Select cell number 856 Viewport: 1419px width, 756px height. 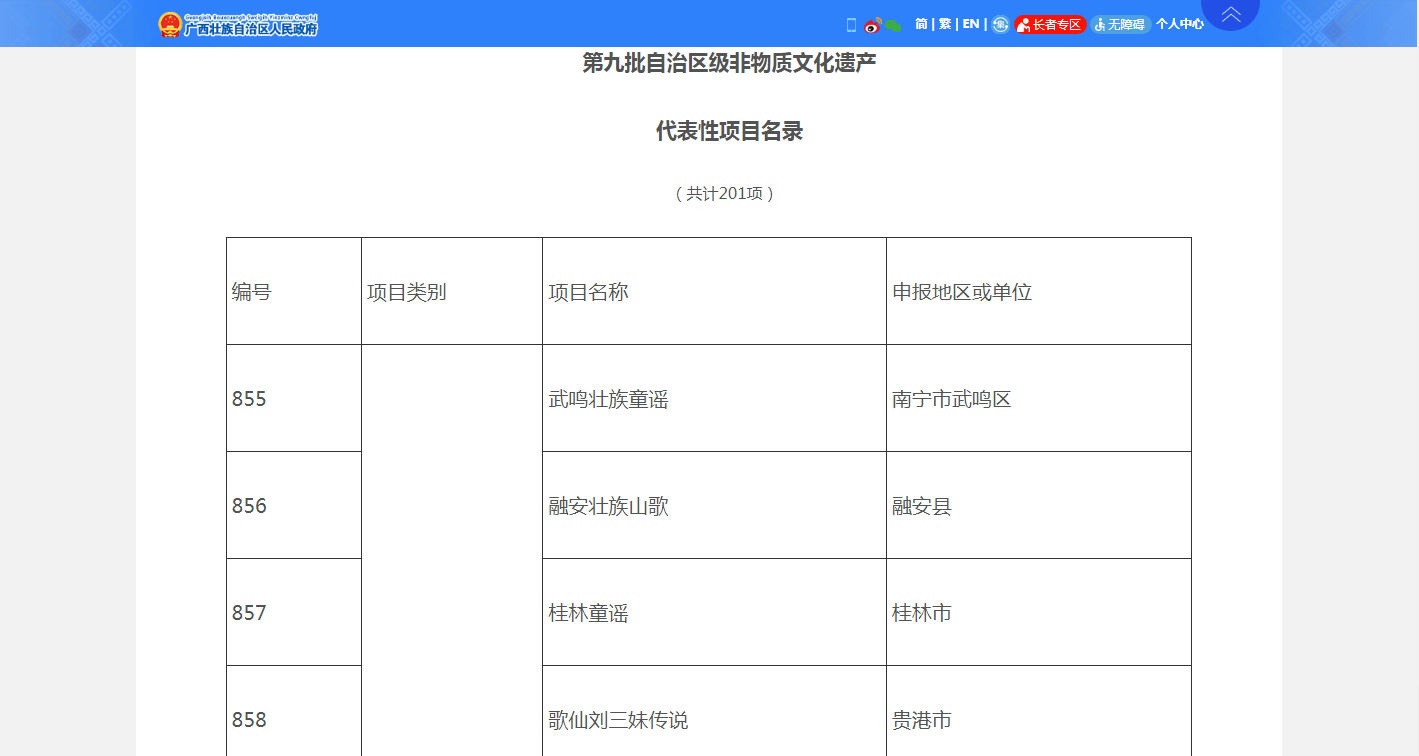[x=249, y=506]
